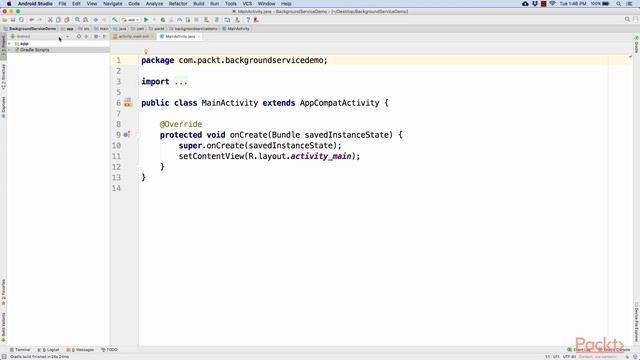Click the Open folder icon in toolbar

pyautogui.click(x=5, y=20)
